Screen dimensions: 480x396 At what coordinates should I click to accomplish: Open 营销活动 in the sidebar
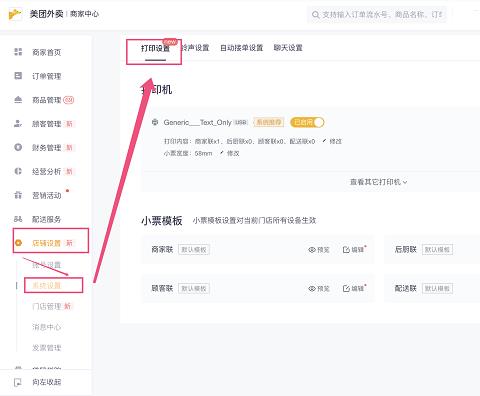(47, 196)
